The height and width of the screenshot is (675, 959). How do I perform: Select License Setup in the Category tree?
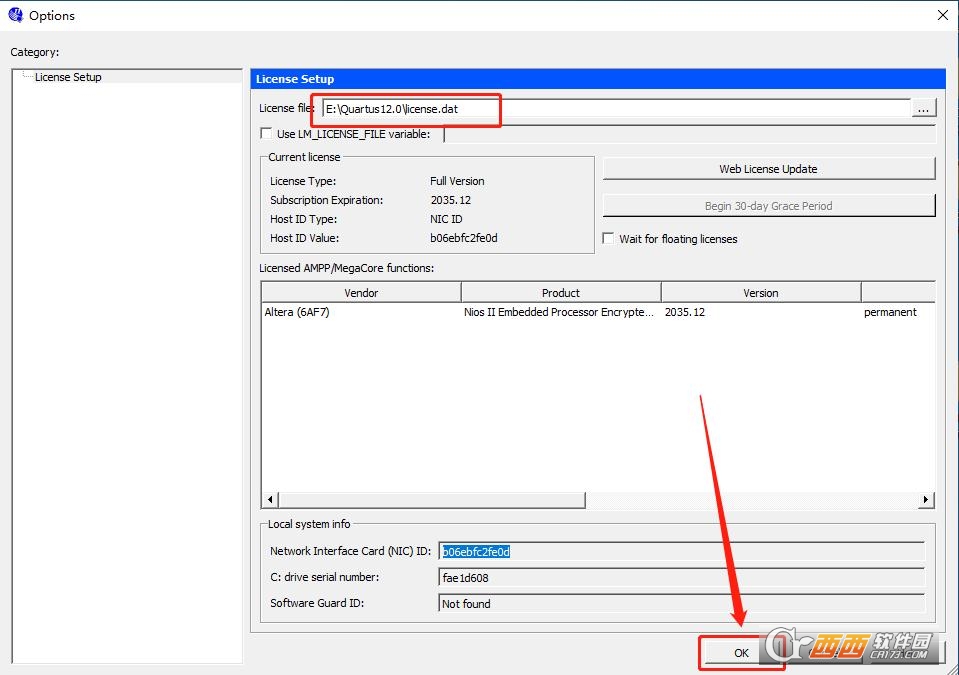[x=68, y=77]
